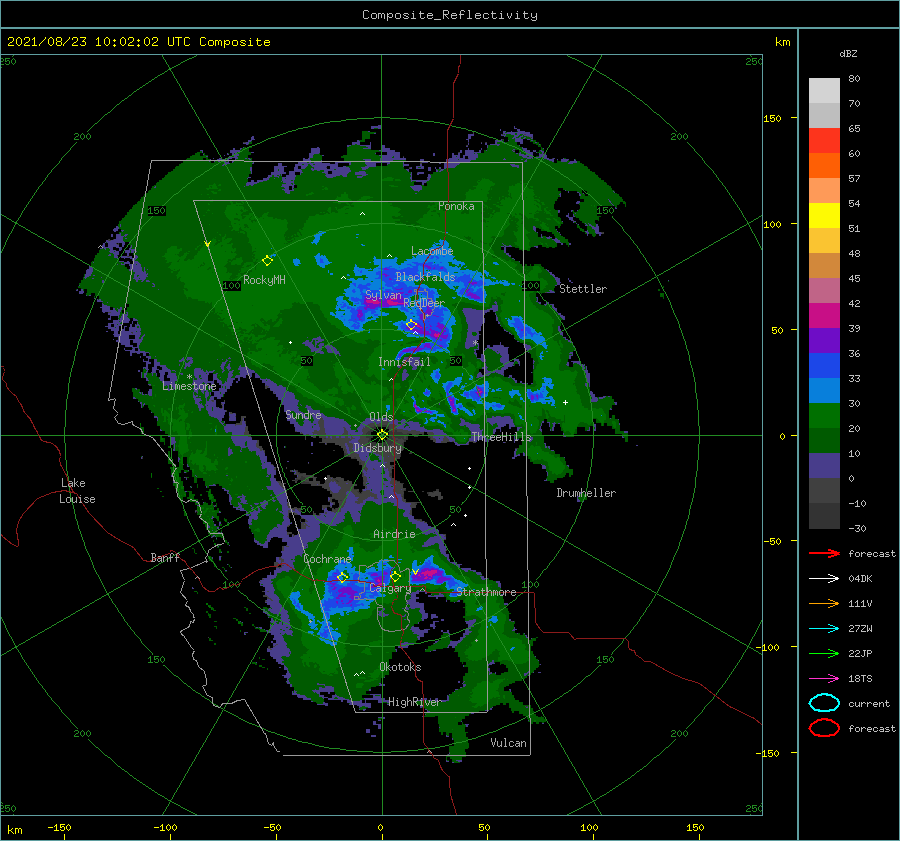Click the Blackfalds city label
900x841 pixels.
[425, 277]
